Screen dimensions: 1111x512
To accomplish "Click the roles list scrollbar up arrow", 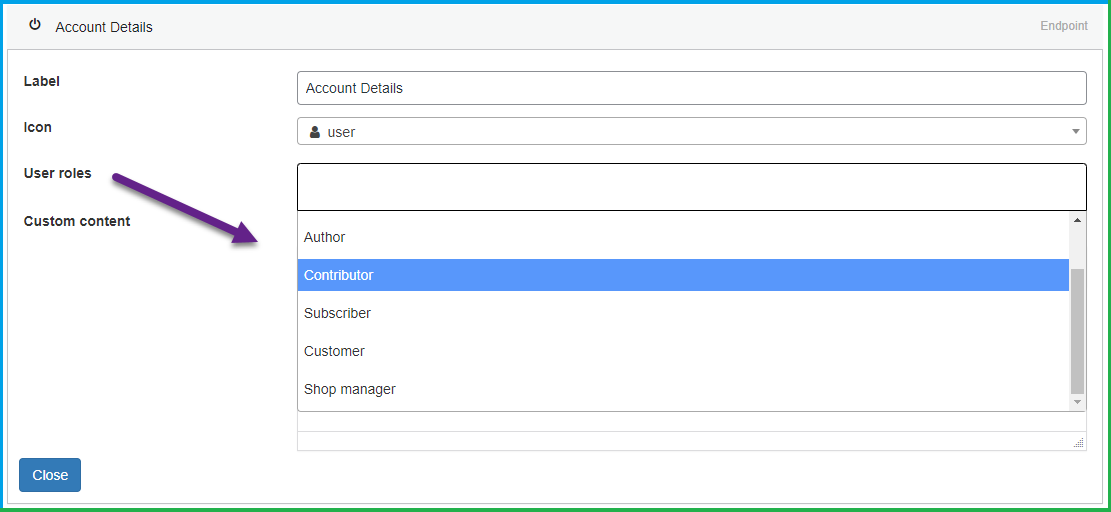I will pyautogui.click(x=1077, y=220).
